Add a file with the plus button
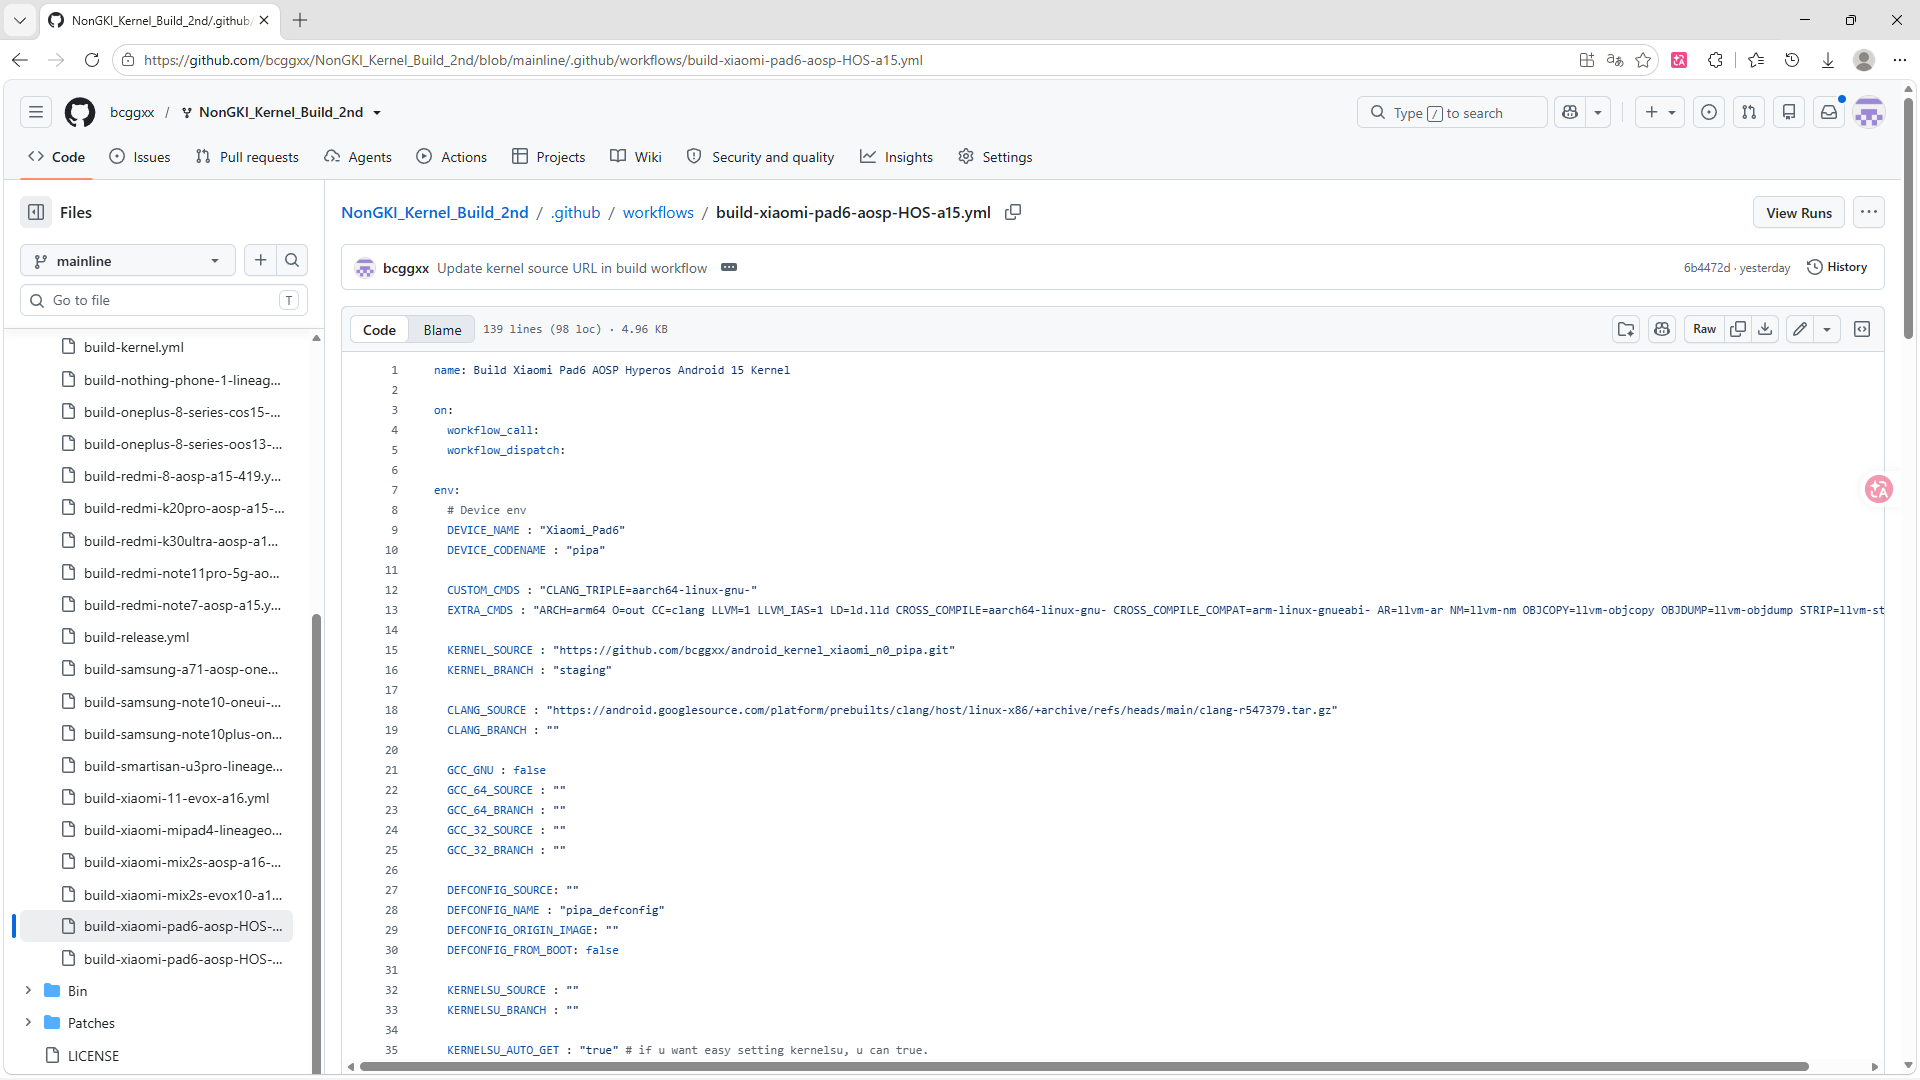This screenshot has height=1080, width=1920. pos(261,260)
